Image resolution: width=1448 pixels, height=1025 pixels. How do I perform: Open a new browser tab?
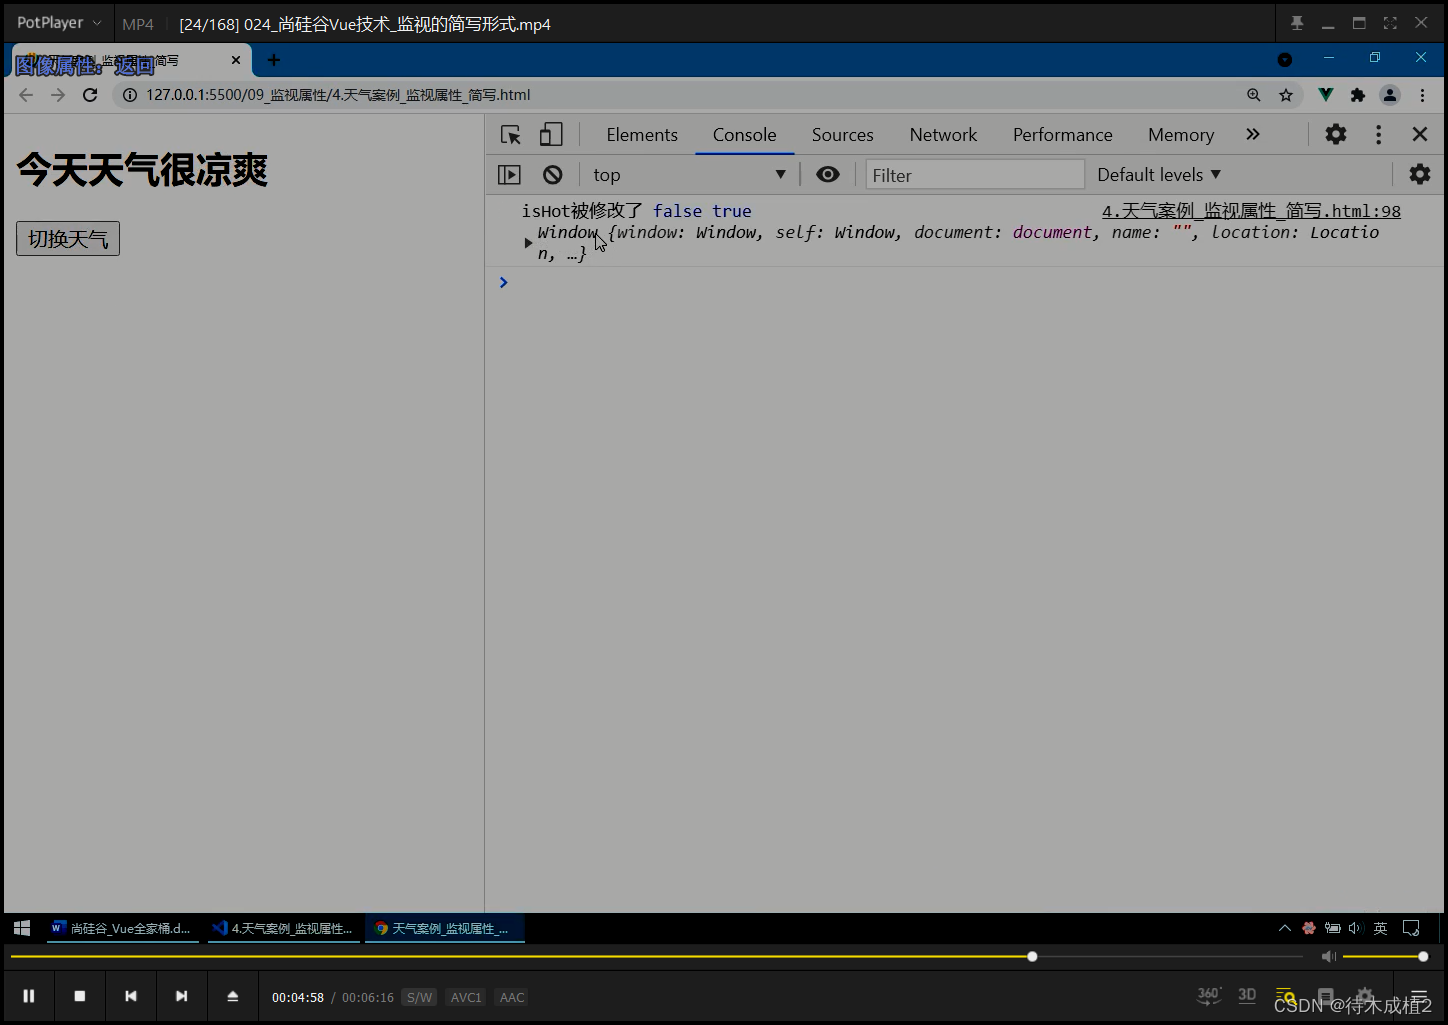point(273,60)
